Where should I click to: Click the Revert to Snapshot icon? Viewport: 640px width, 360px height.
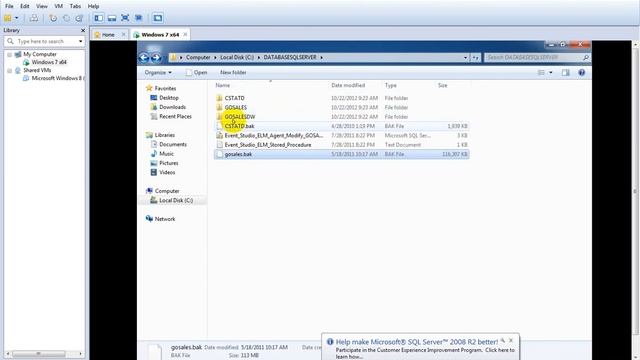pyautogui.click(x=66, y=18)
